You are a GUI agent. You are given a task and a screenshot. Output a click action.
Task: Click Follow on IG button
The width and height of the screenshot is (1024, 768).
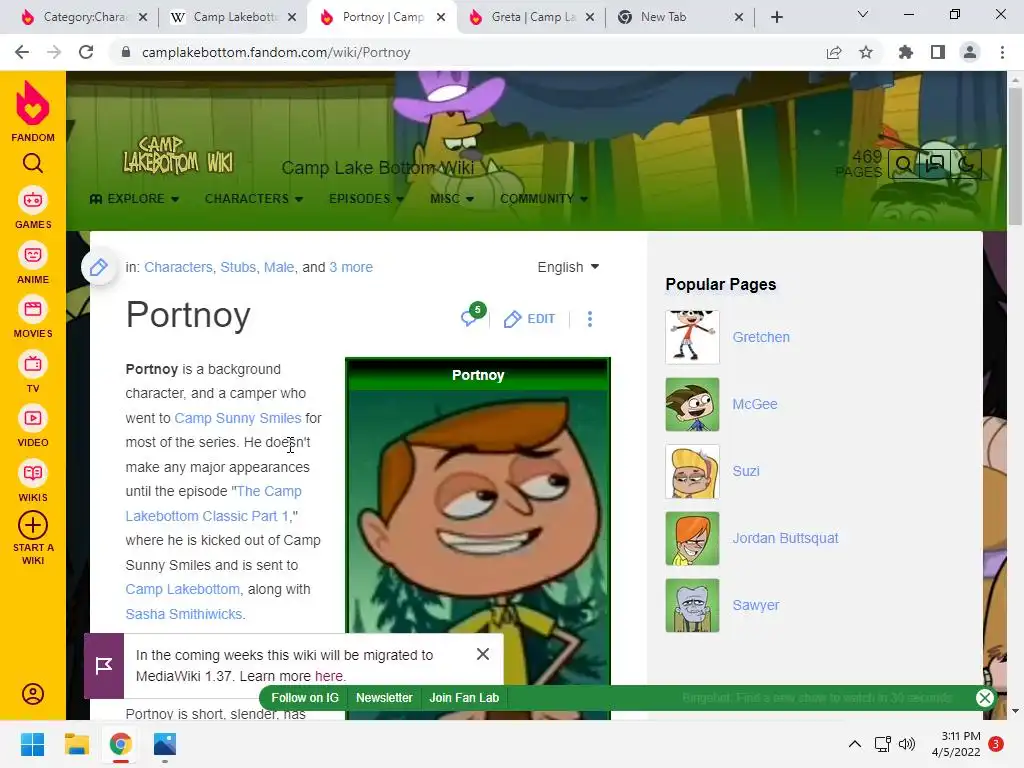click(305, 697)
